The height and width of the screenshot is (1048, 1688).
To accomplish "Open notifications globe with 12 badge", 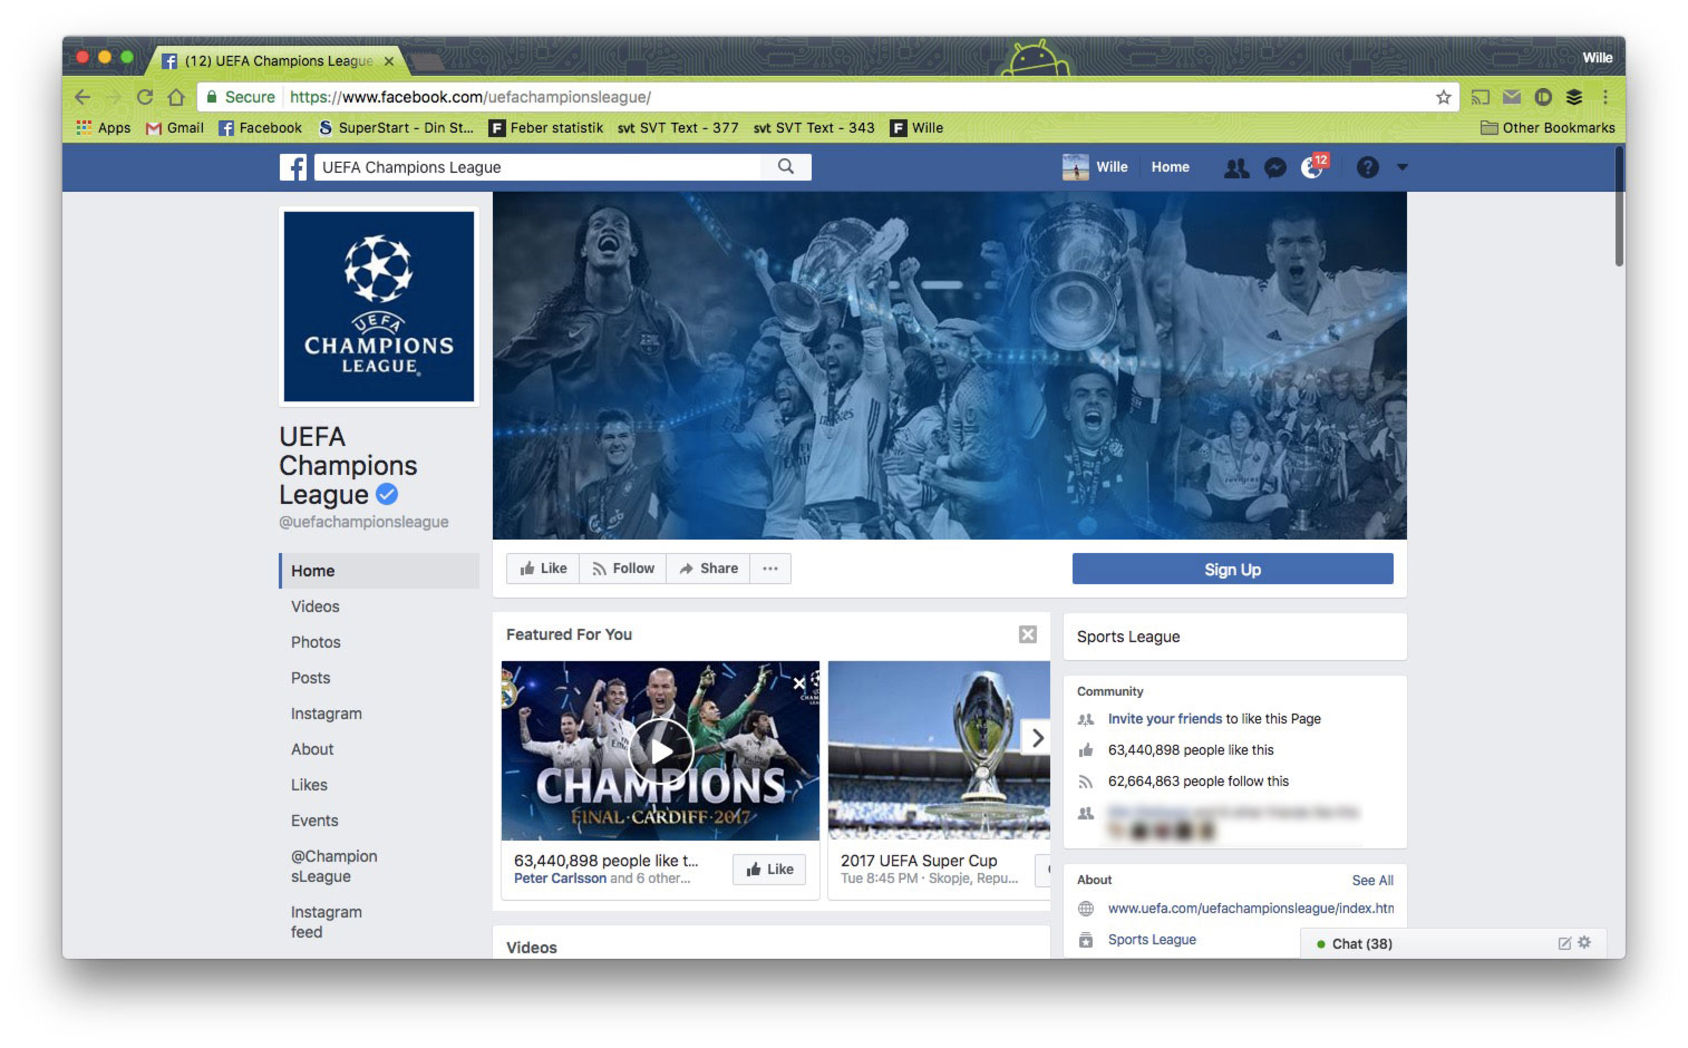I will coord(1312,167).
